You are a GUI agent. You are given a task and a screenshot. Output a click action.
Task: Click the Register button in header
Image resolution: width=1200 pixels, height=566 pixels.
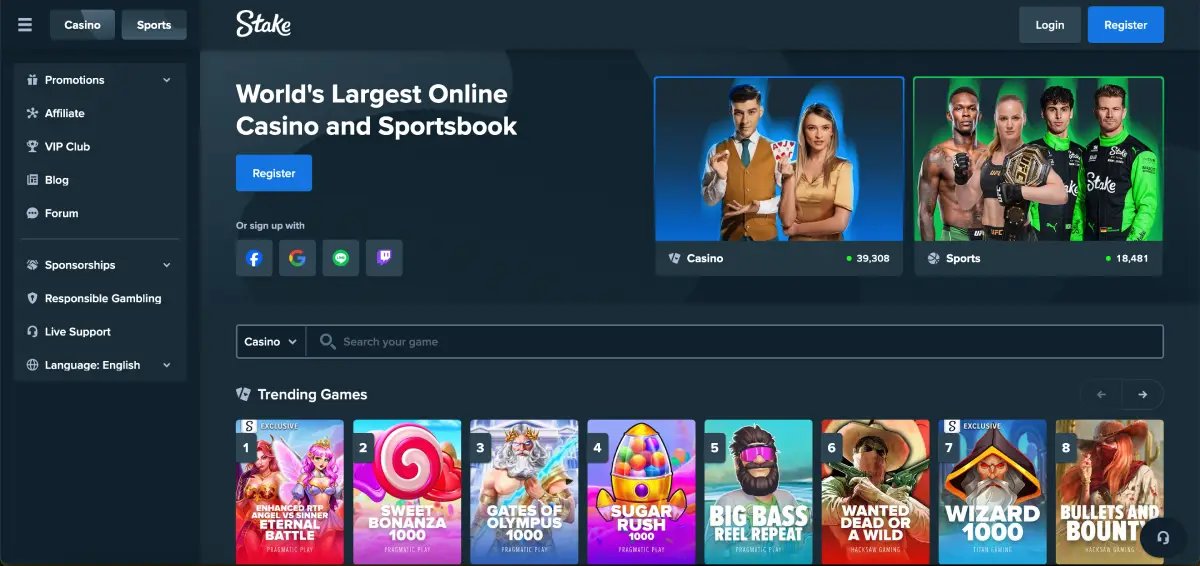tap(1126, 25)
